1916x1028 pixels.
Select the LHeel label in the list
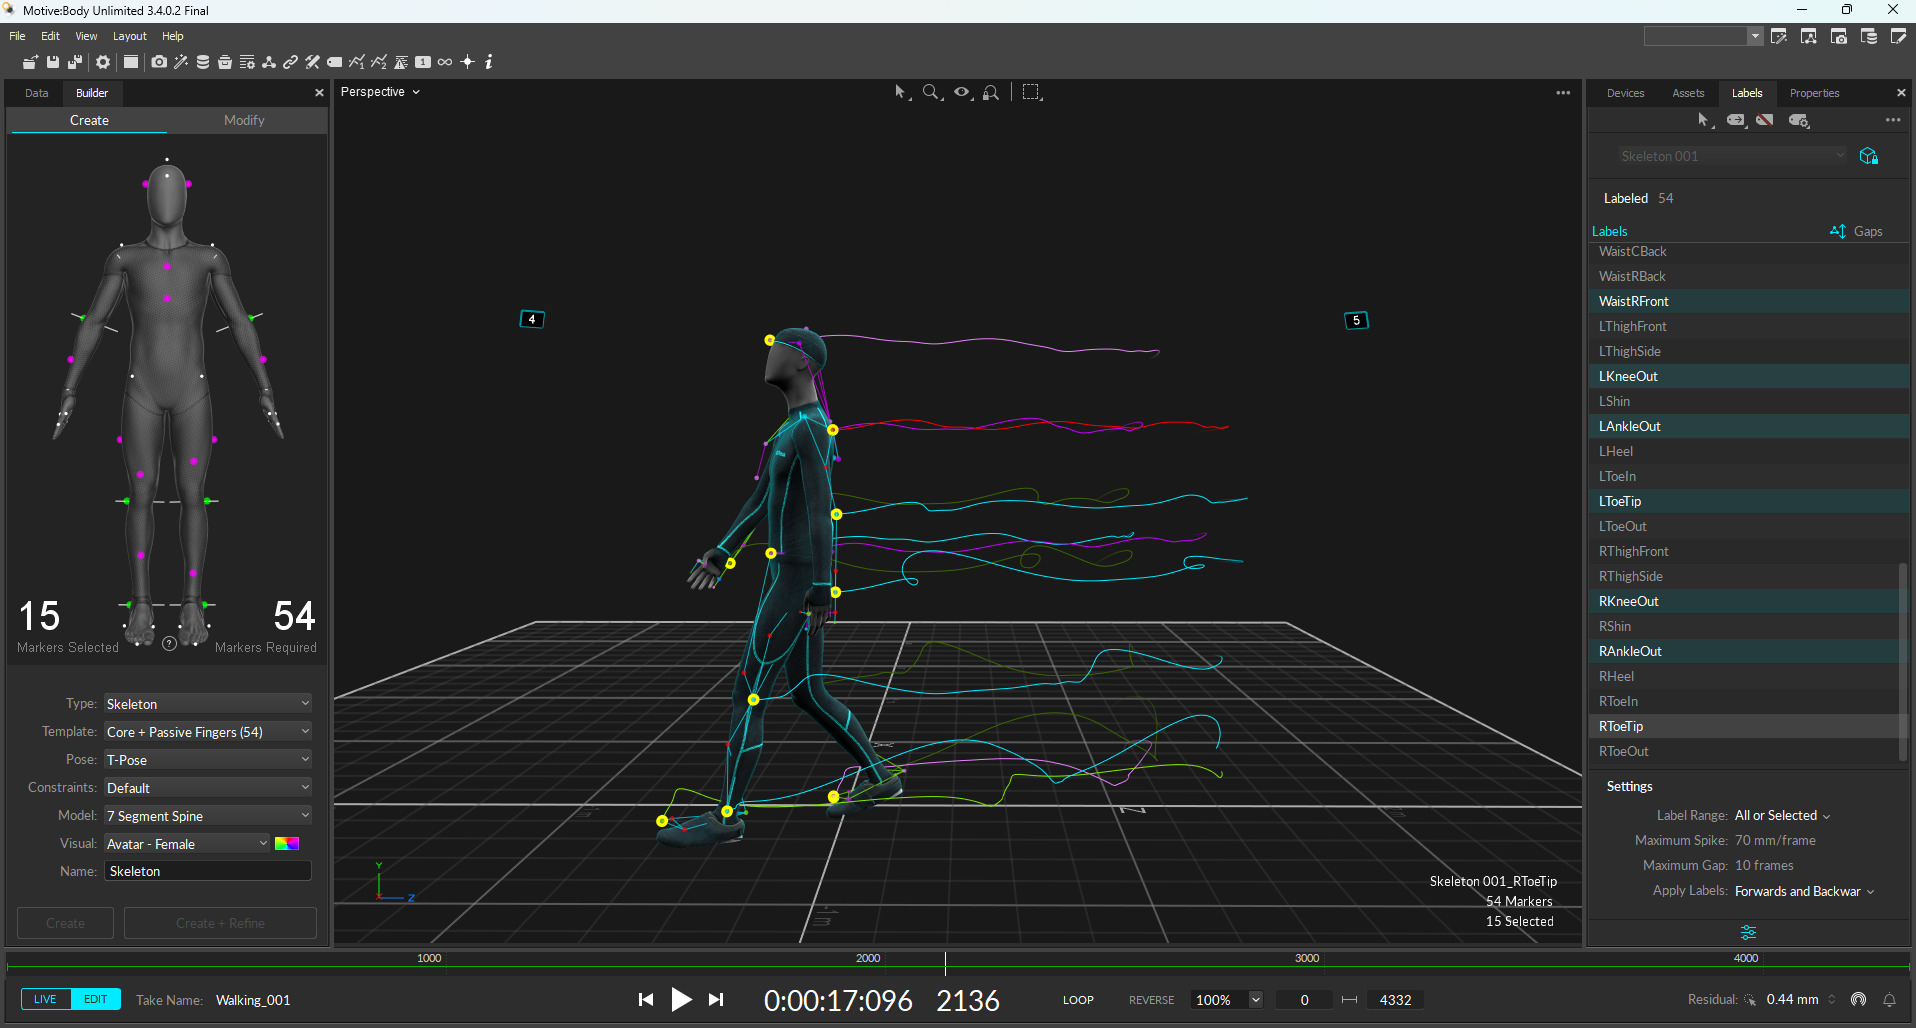(x=1616, y=452)
